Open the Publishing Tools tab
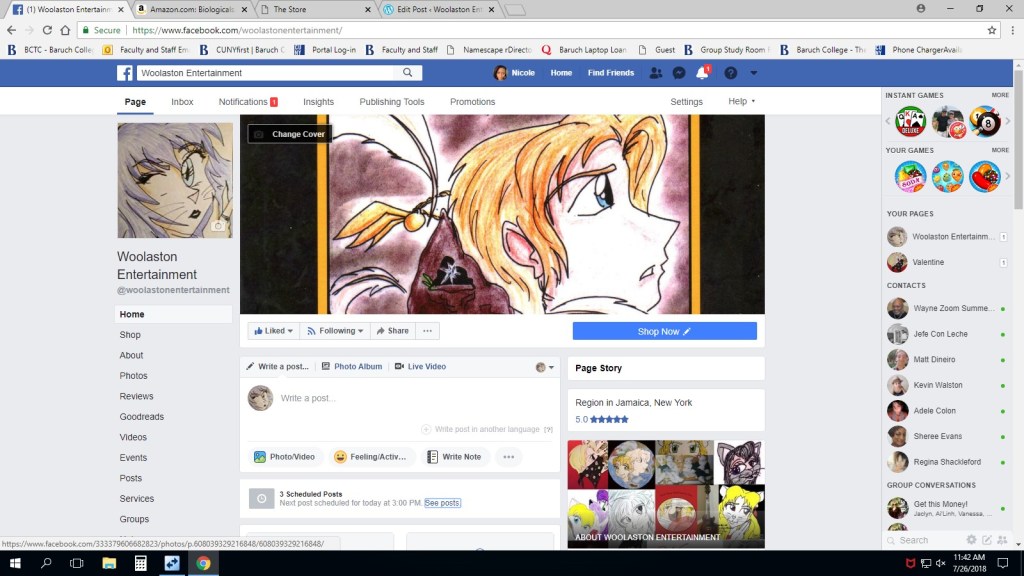This screenshot has height=576, width=1024. coord(392,102)
